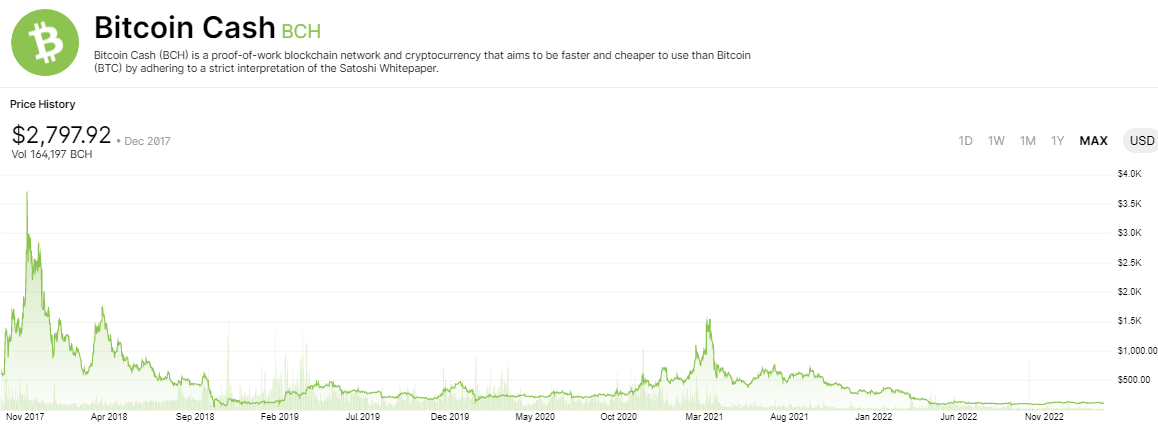1158x433 pixels.
Task: Click the Oct 2020 axis label
Action: click(x=620, y=416)
